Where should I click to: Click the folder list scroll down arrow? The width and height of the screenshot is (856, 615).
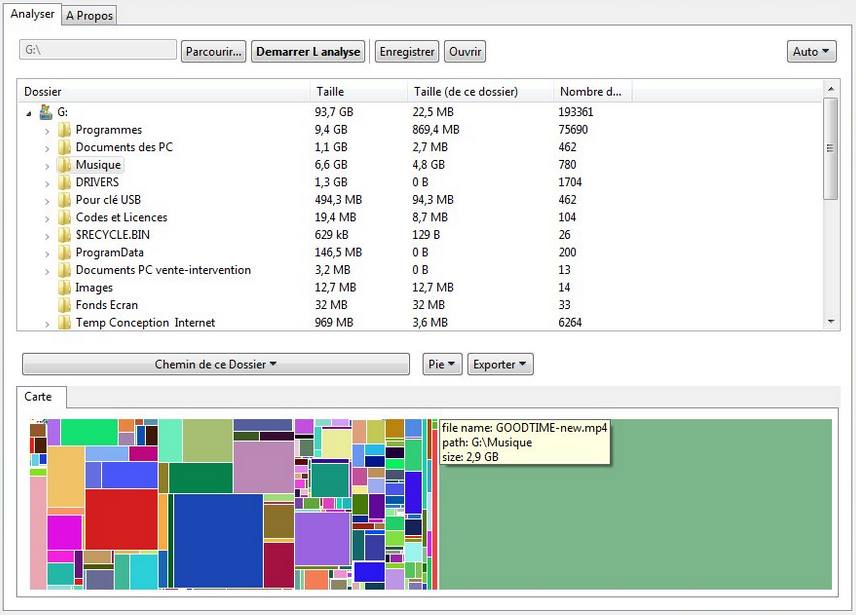pos(830,322)
